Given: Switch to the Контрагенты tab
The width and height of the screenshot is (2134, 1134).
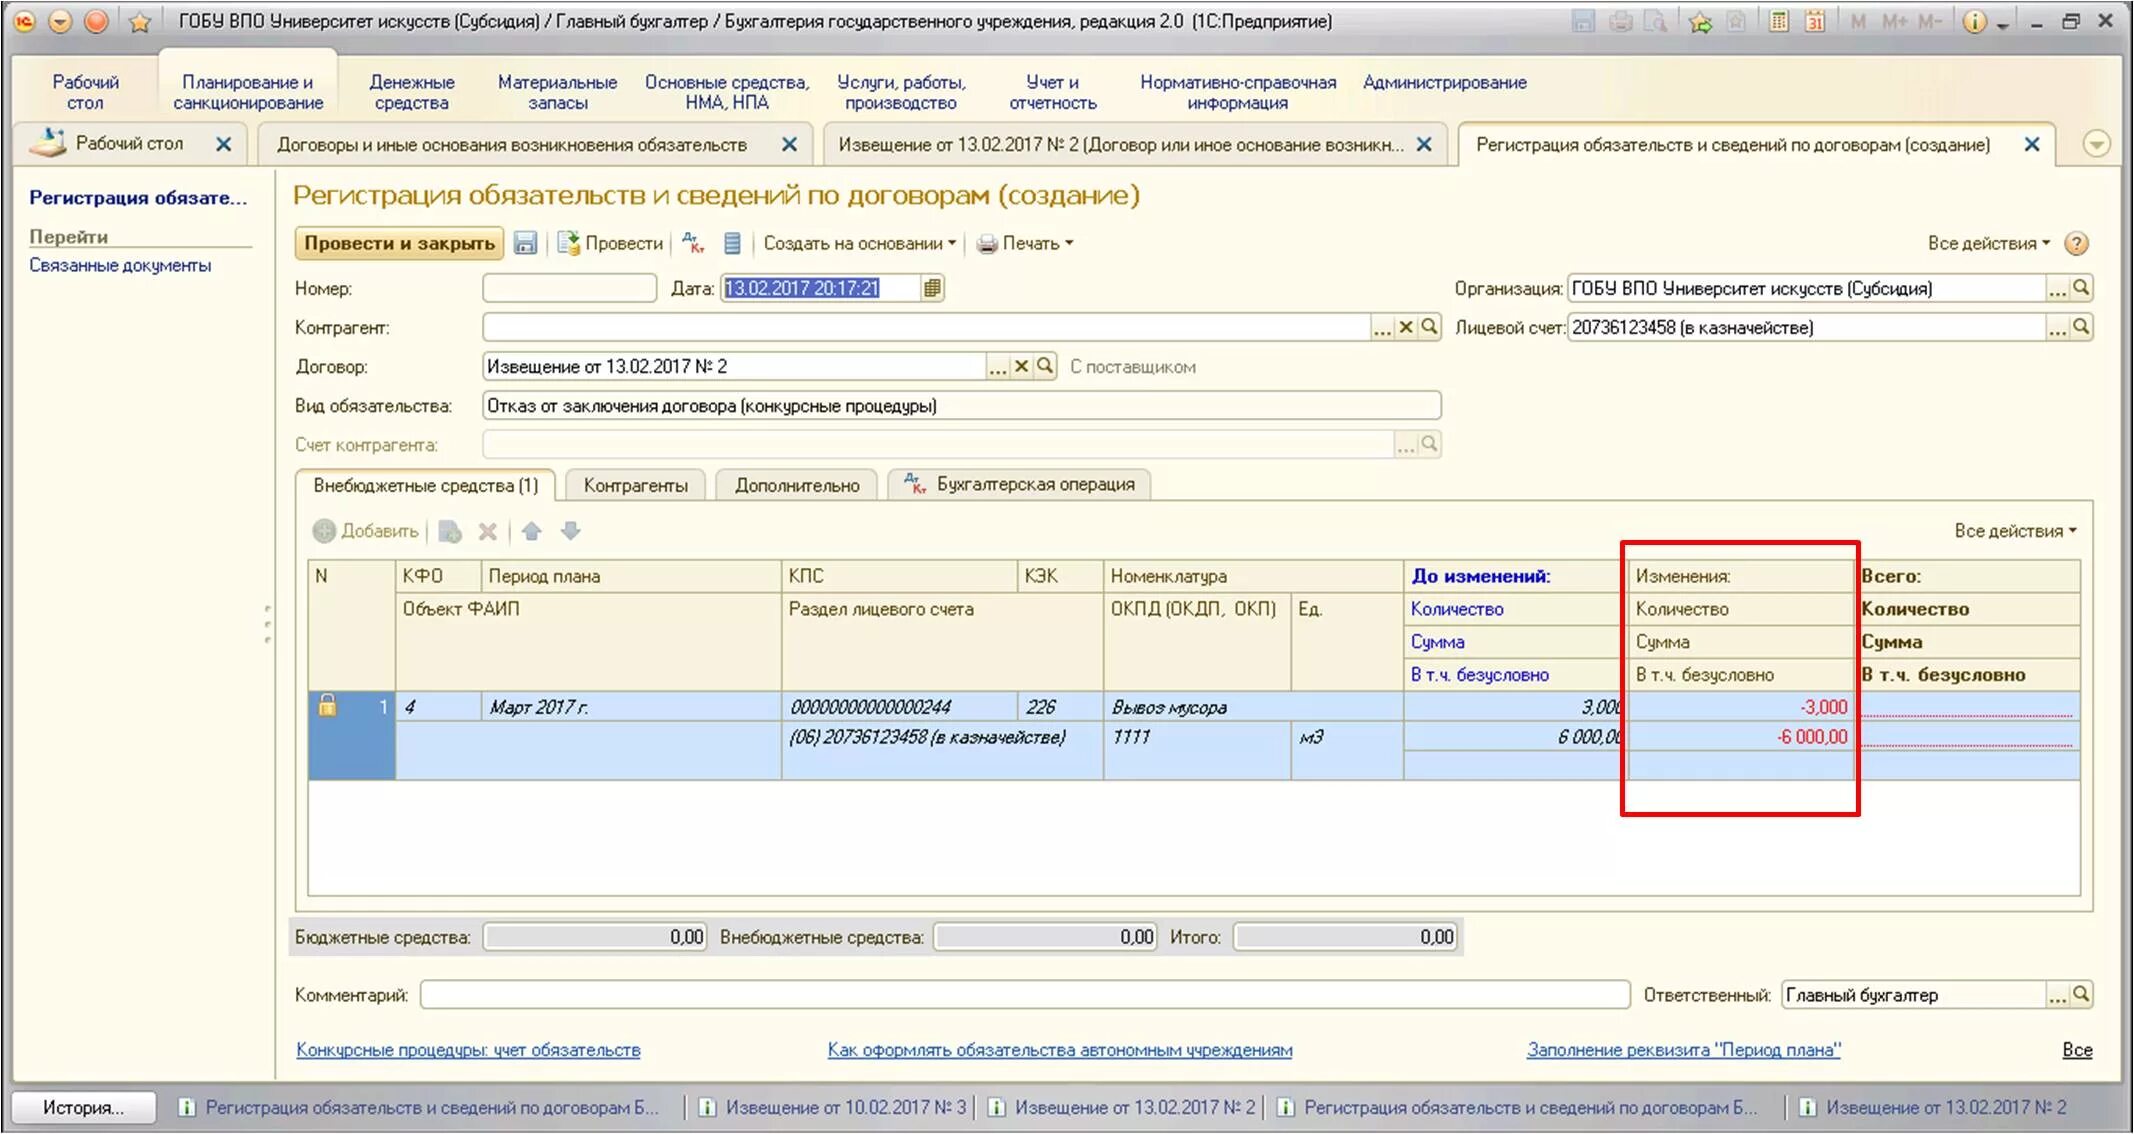Looking at the screenshot, I should pyautogui.click(x=635, y=485).
